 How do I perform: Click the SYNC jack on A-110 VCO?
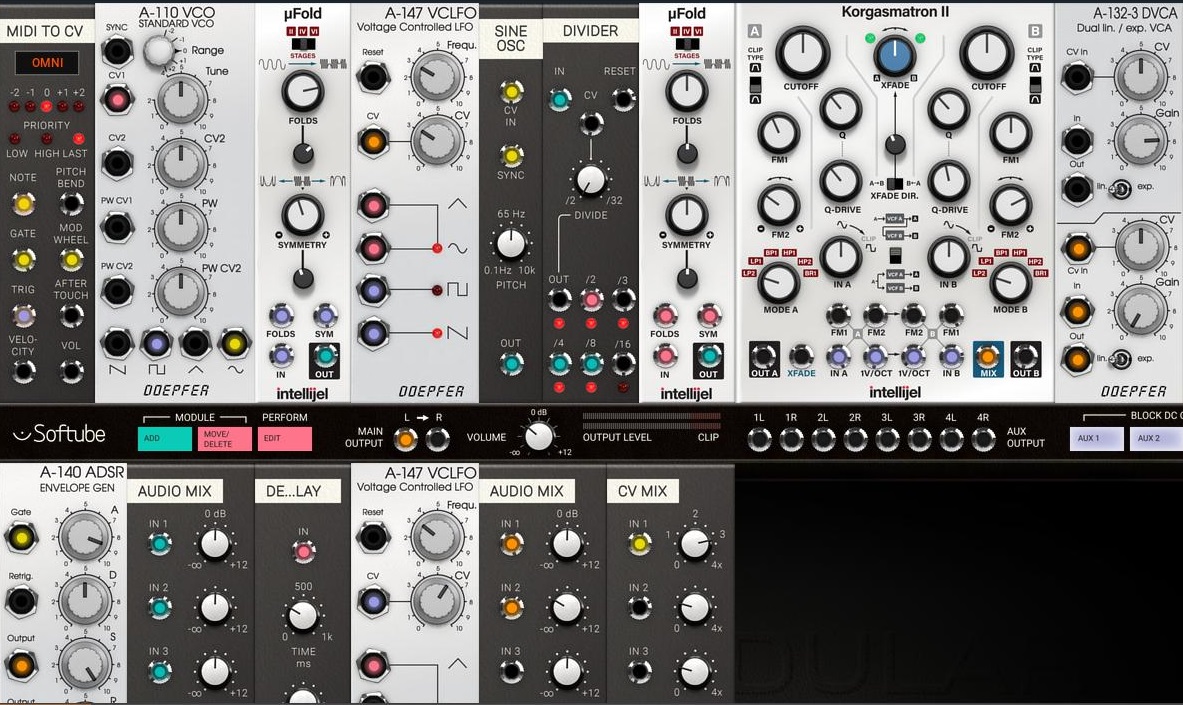tap(117, 51)
